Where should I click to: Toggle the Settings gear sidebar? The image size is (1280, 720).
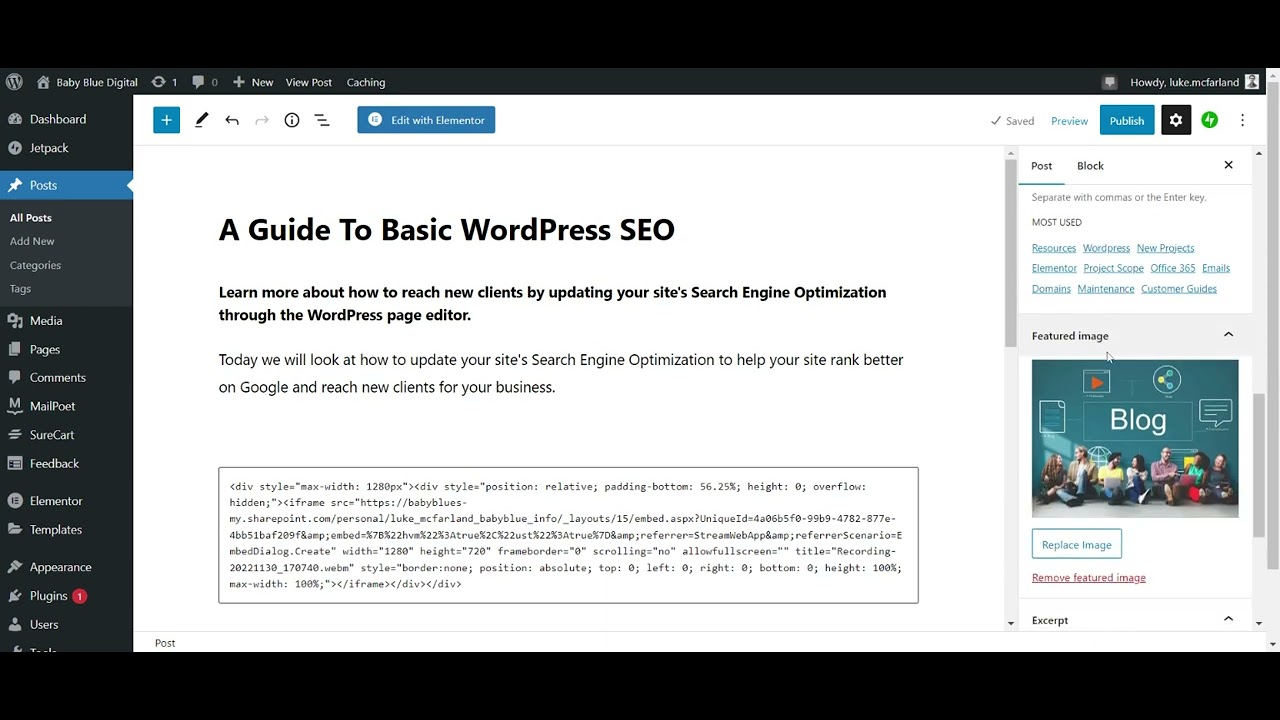1176,120
